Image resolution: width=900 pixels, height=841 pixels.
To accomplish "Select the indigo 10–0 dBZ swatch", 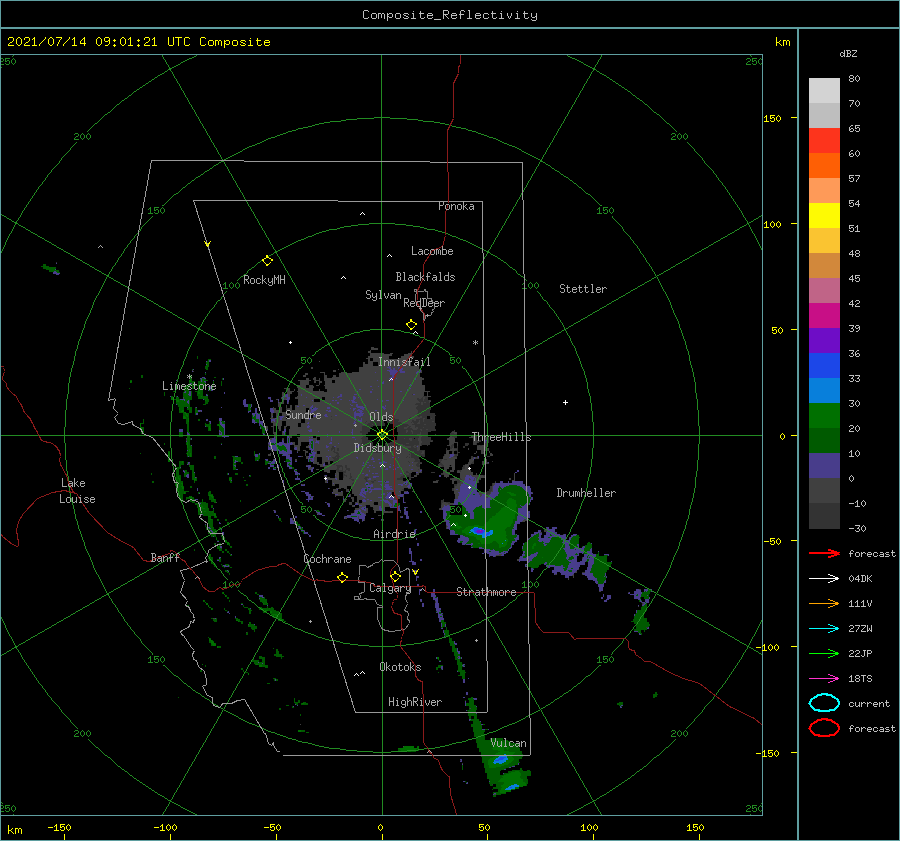I will point(824,465).
